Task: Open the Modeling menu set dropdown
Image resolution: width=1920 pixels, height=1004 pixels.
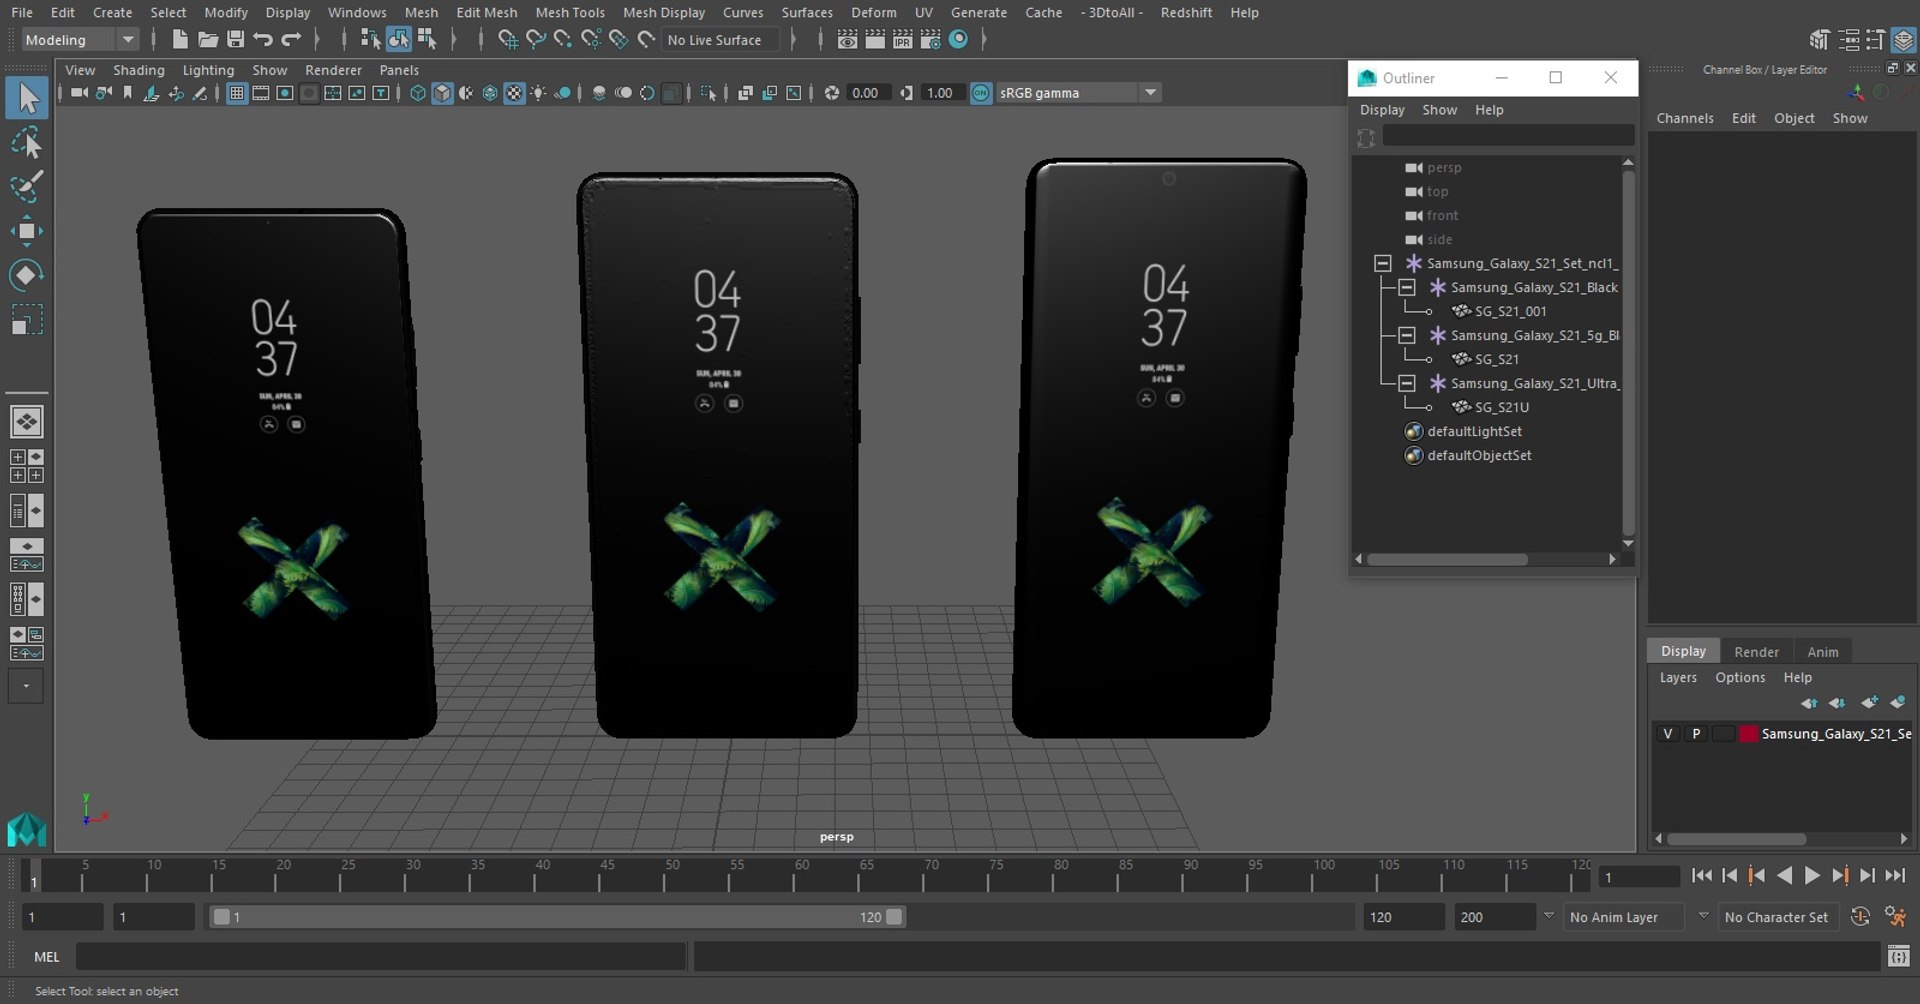Action: click(79, 40)
